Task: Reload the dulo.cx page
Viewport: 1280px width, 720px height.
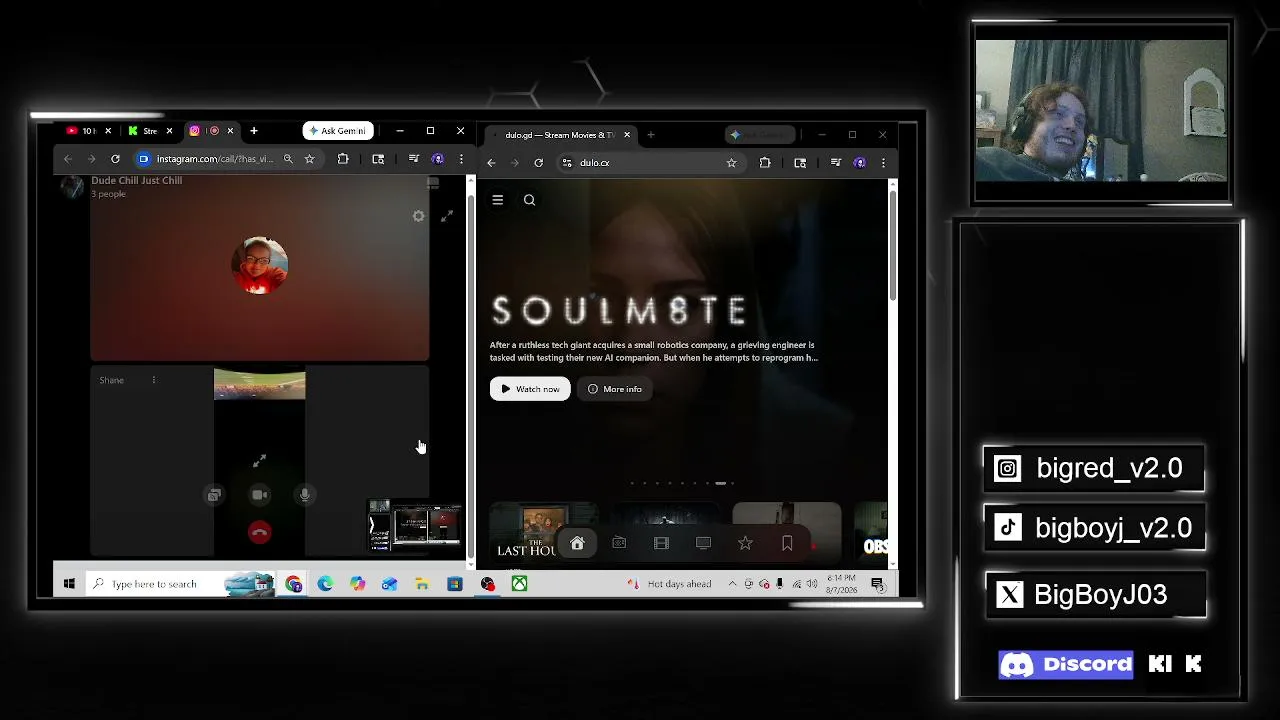Action: tap(539, 163)
